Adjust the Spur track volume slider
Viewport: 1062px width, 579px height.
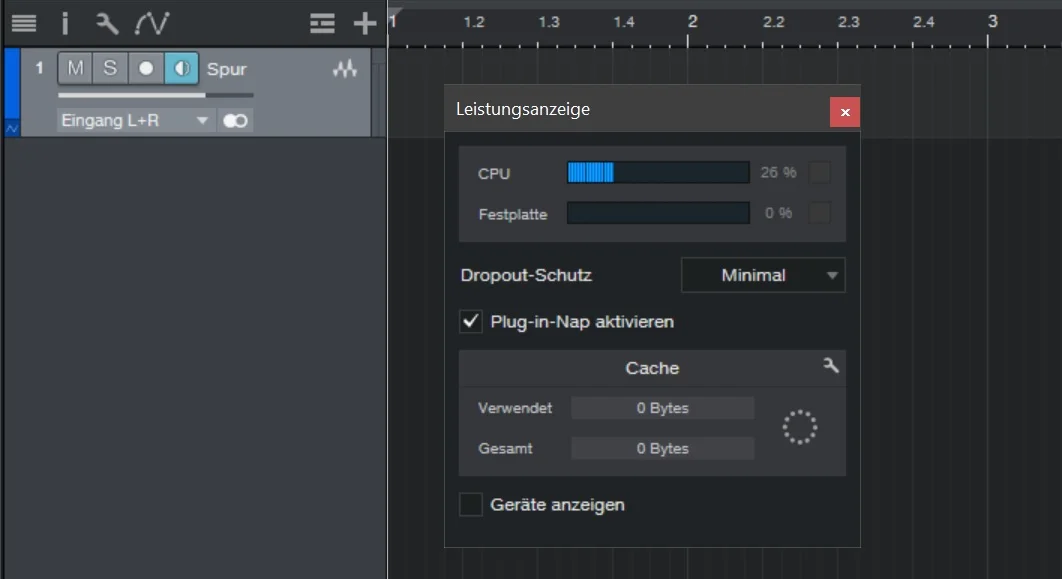click(156, 95)
